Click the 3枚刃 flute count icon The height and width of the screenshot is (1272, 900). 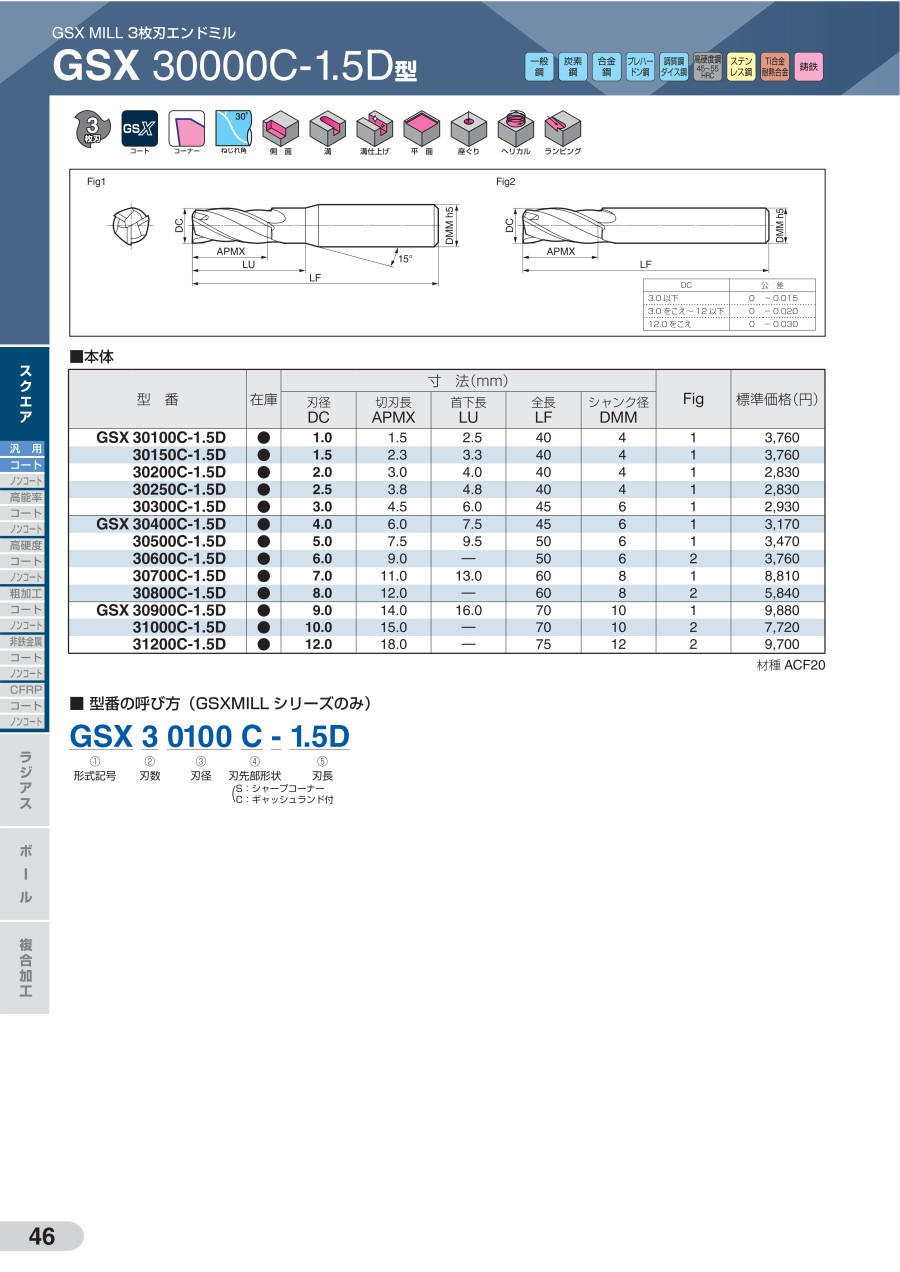[x=91, y=128]
